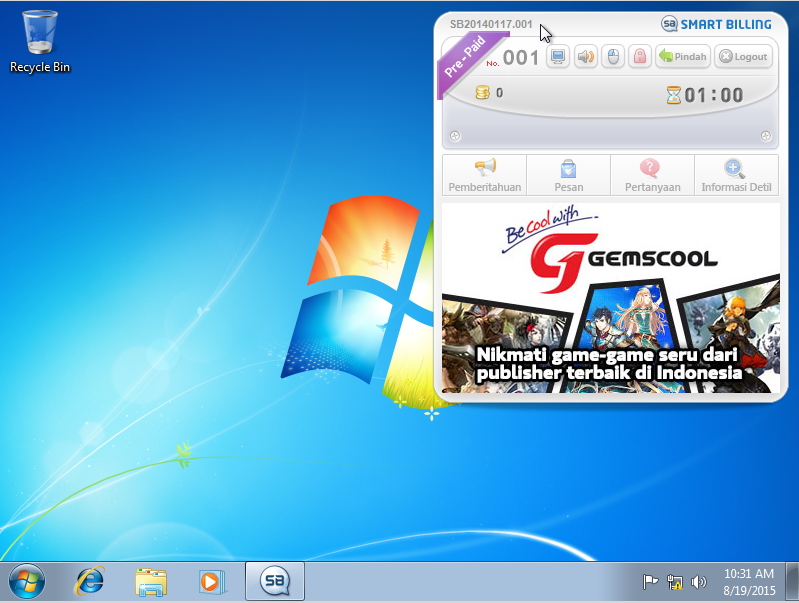Click the hourglass timer icon
The width and height of the screenshot is (799, 603).
point(674,95)
